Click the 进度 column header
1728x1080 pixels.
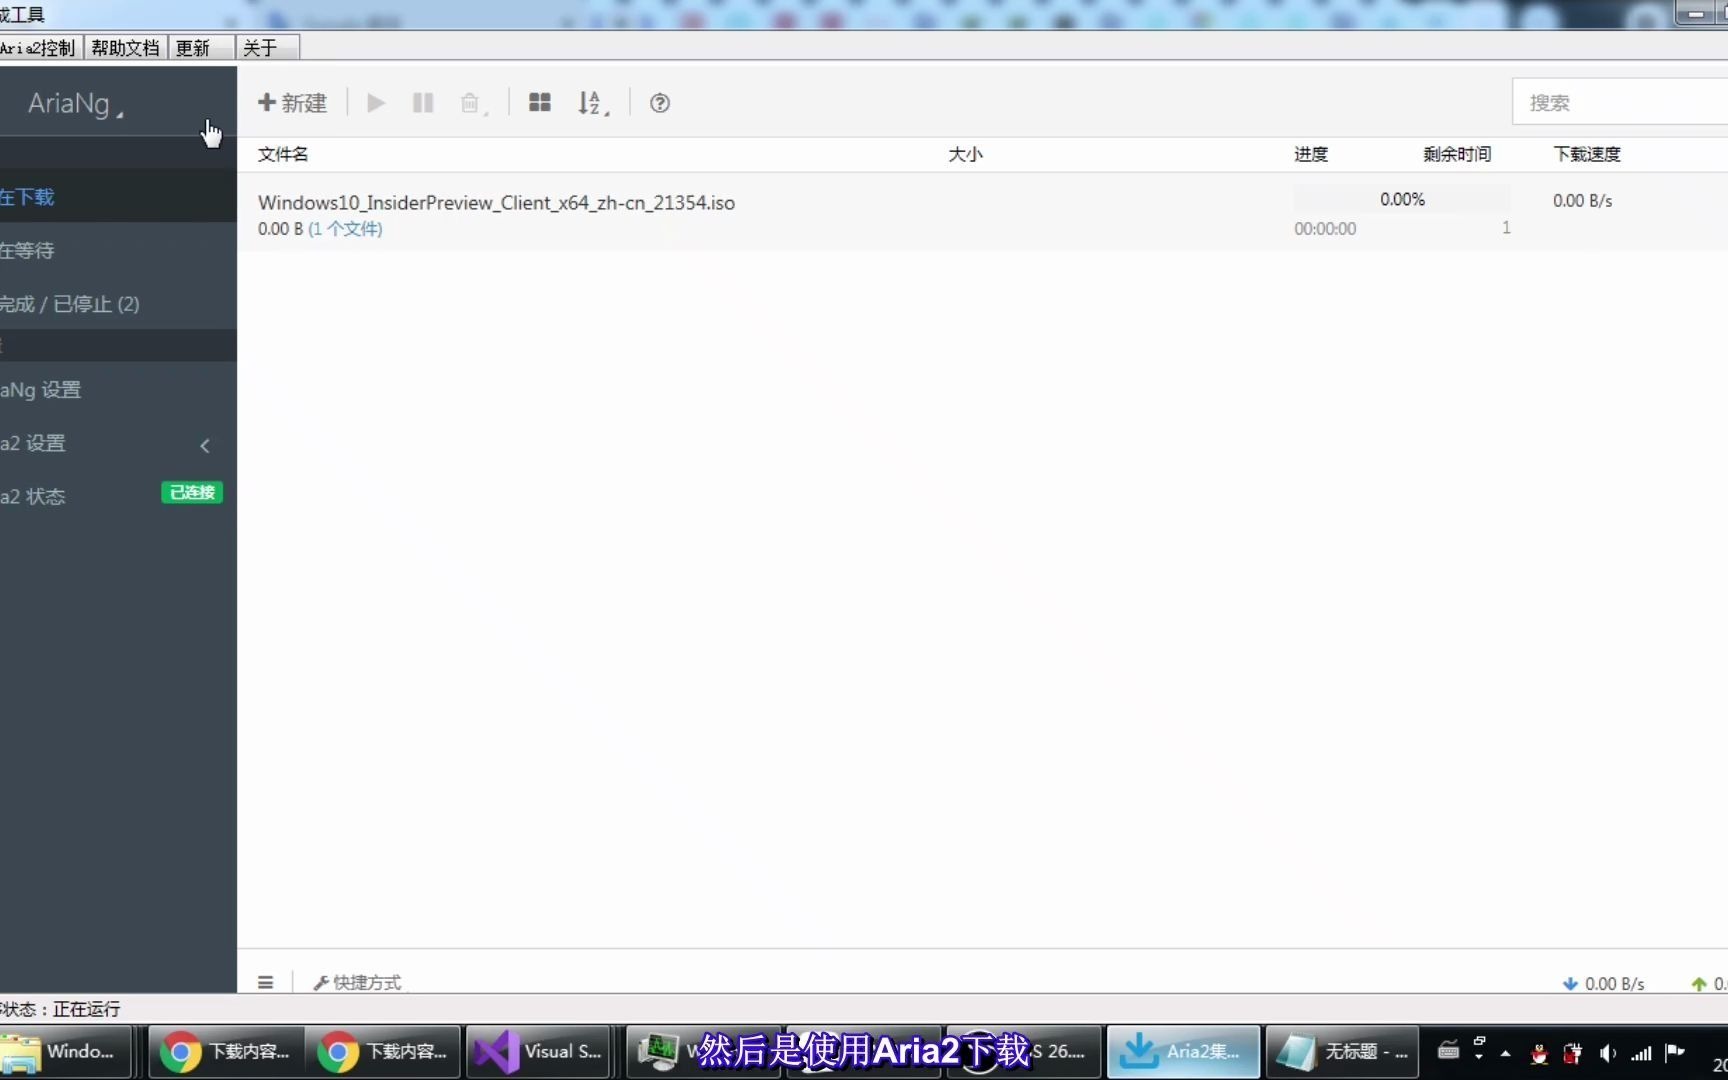[1311, 154]
